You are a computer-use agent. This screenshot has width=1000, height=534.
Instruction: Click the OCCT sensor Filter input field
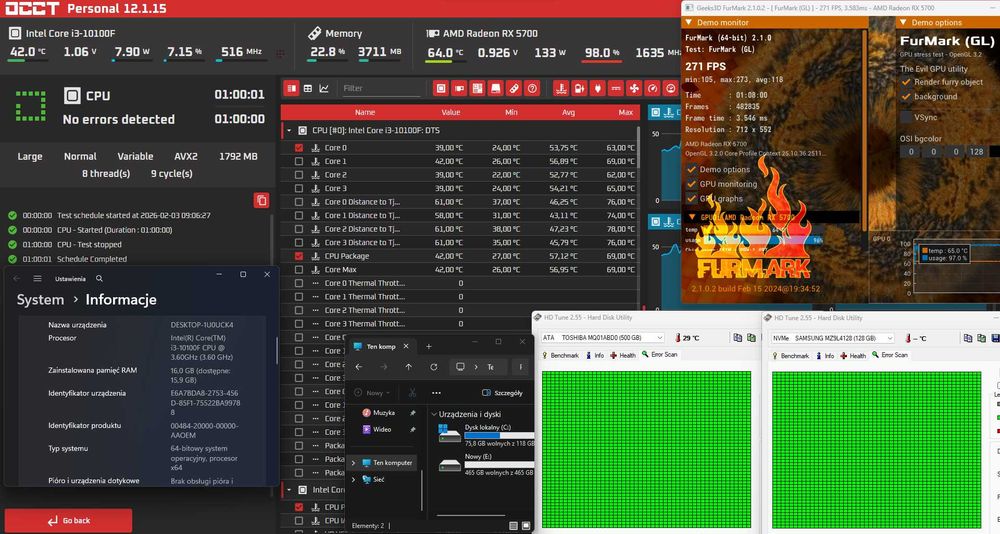click(381, 89)
